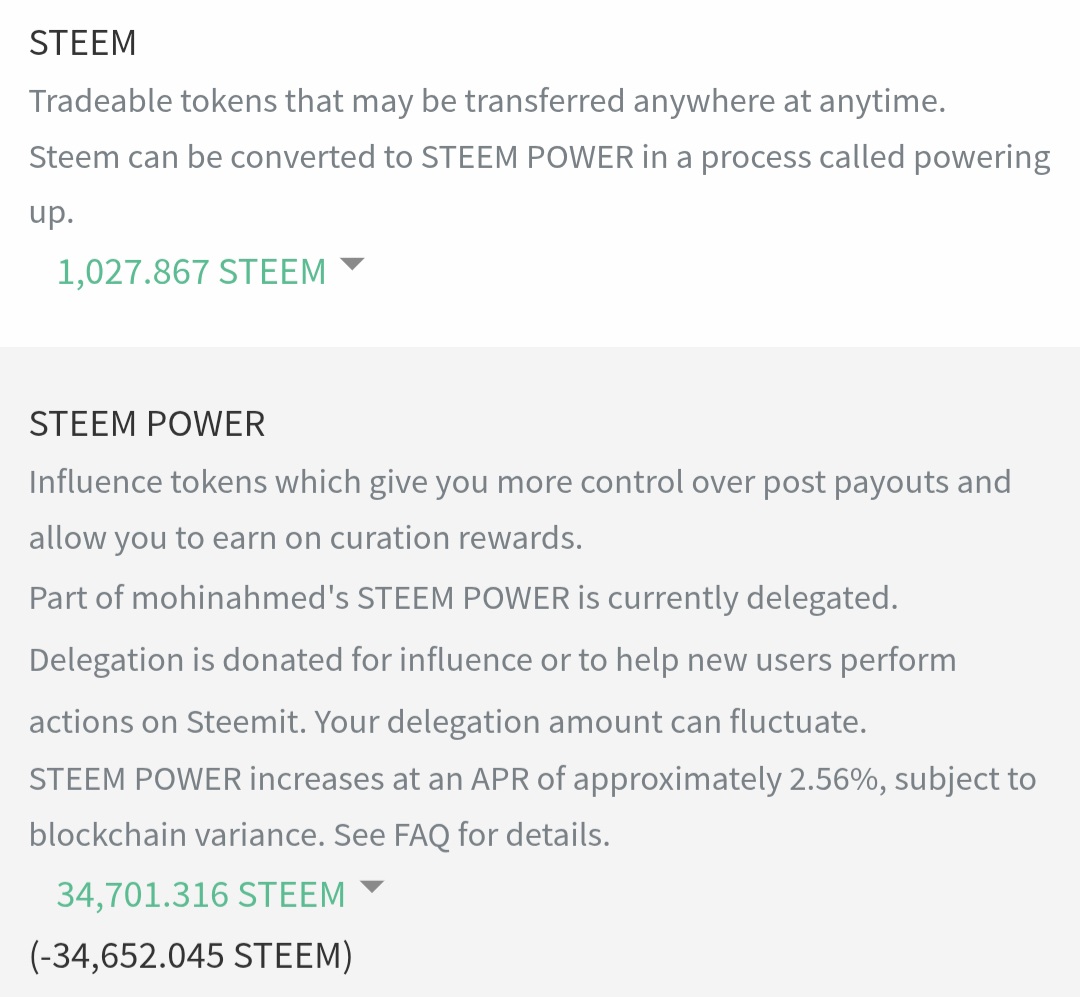Click 'Your delegation amount can fluctuate' text
The width and height of the screenshot is (1080, 997).
tap(590, 722)
